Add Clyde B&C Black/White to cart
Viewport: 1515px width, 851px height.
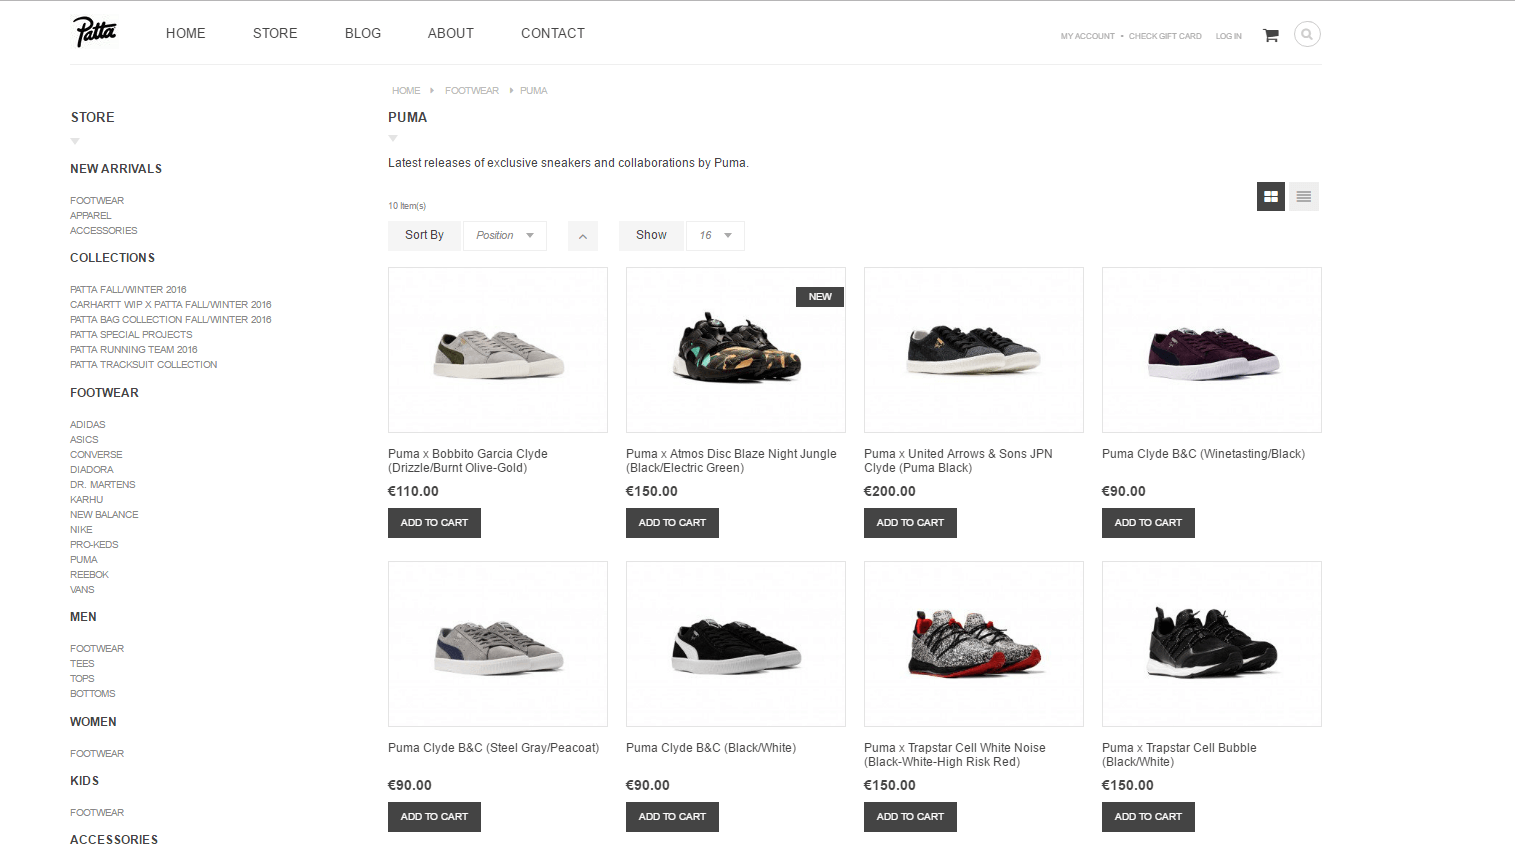pos(672,817)
